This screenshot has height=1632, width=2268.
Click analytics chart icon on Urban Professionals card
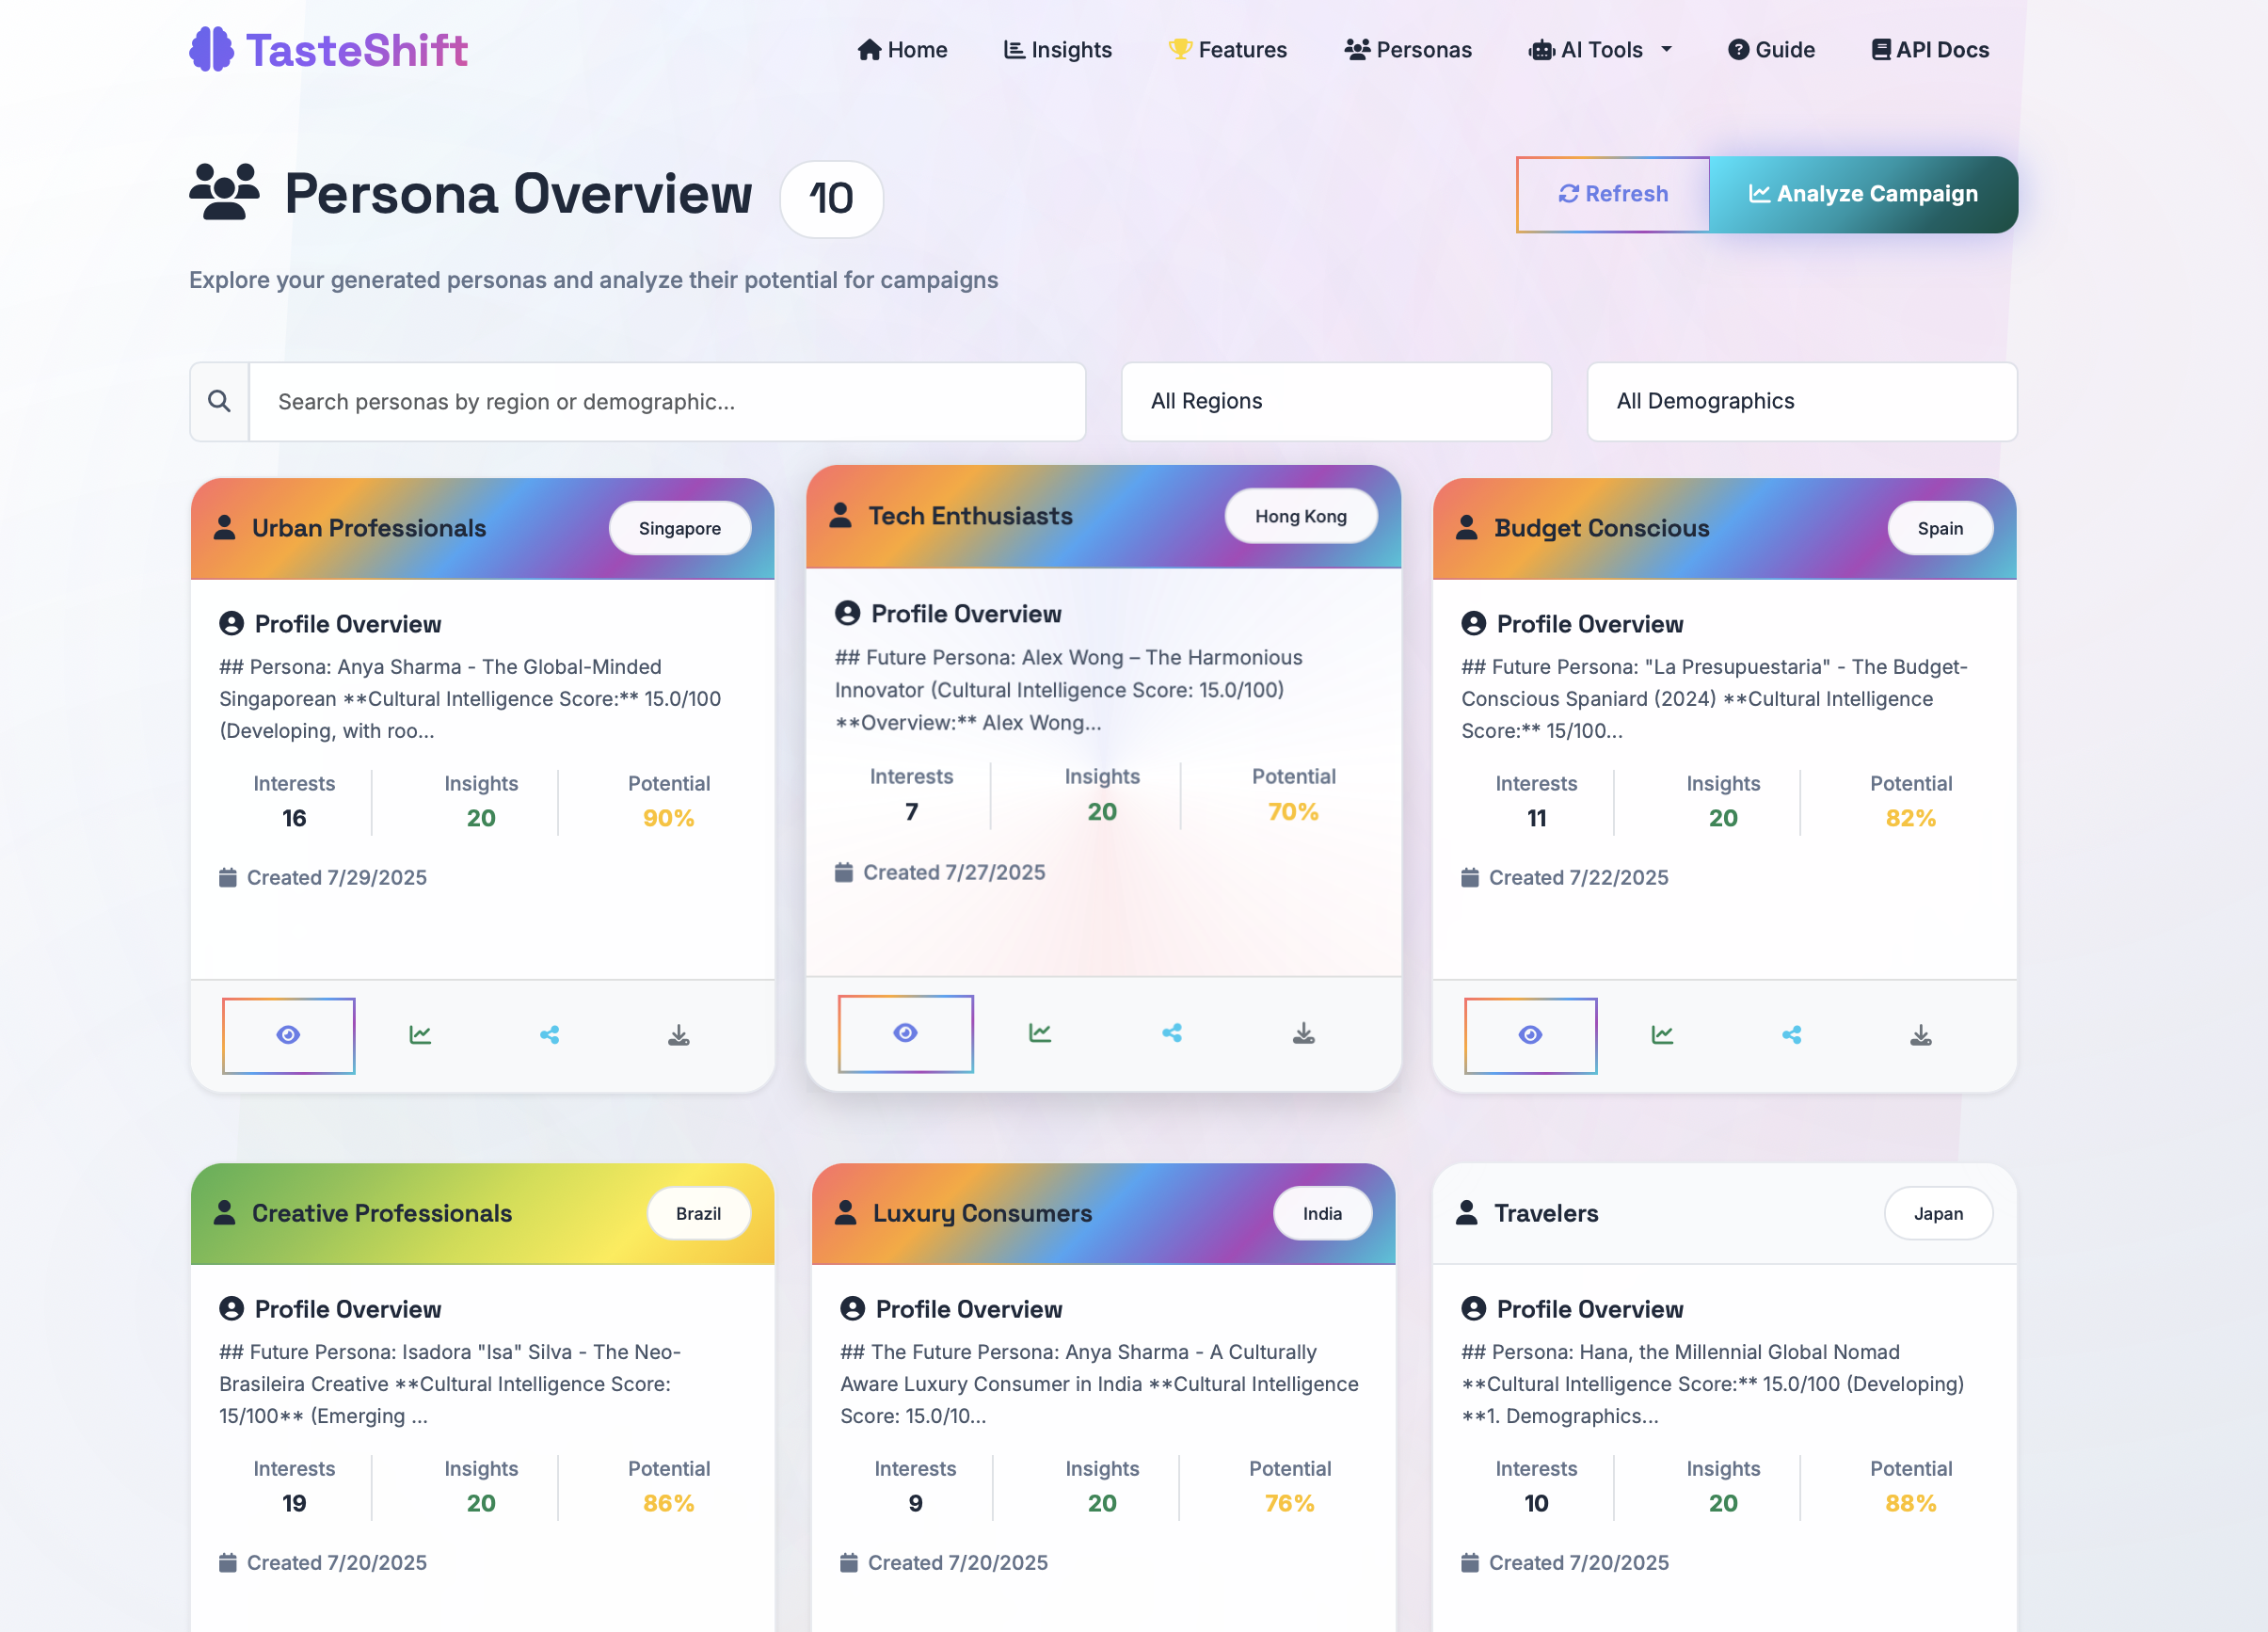point(420,1035)
